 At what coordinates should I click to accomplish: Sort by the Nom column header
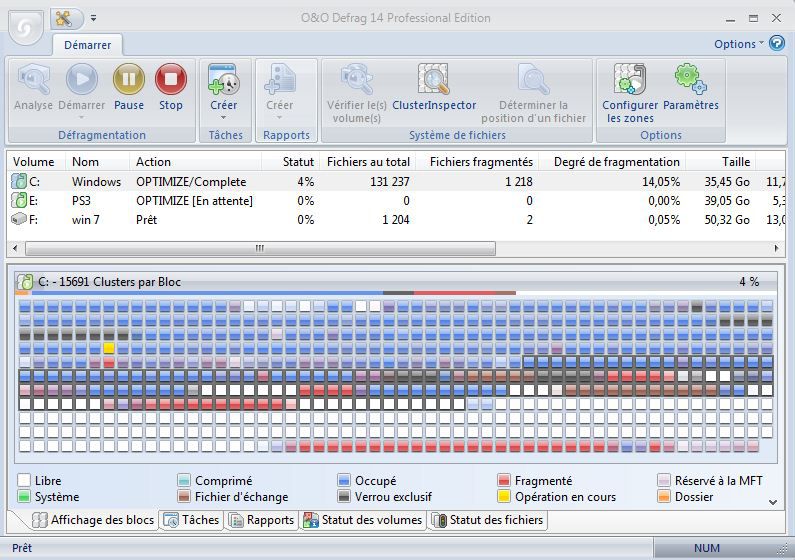point(97,162)
